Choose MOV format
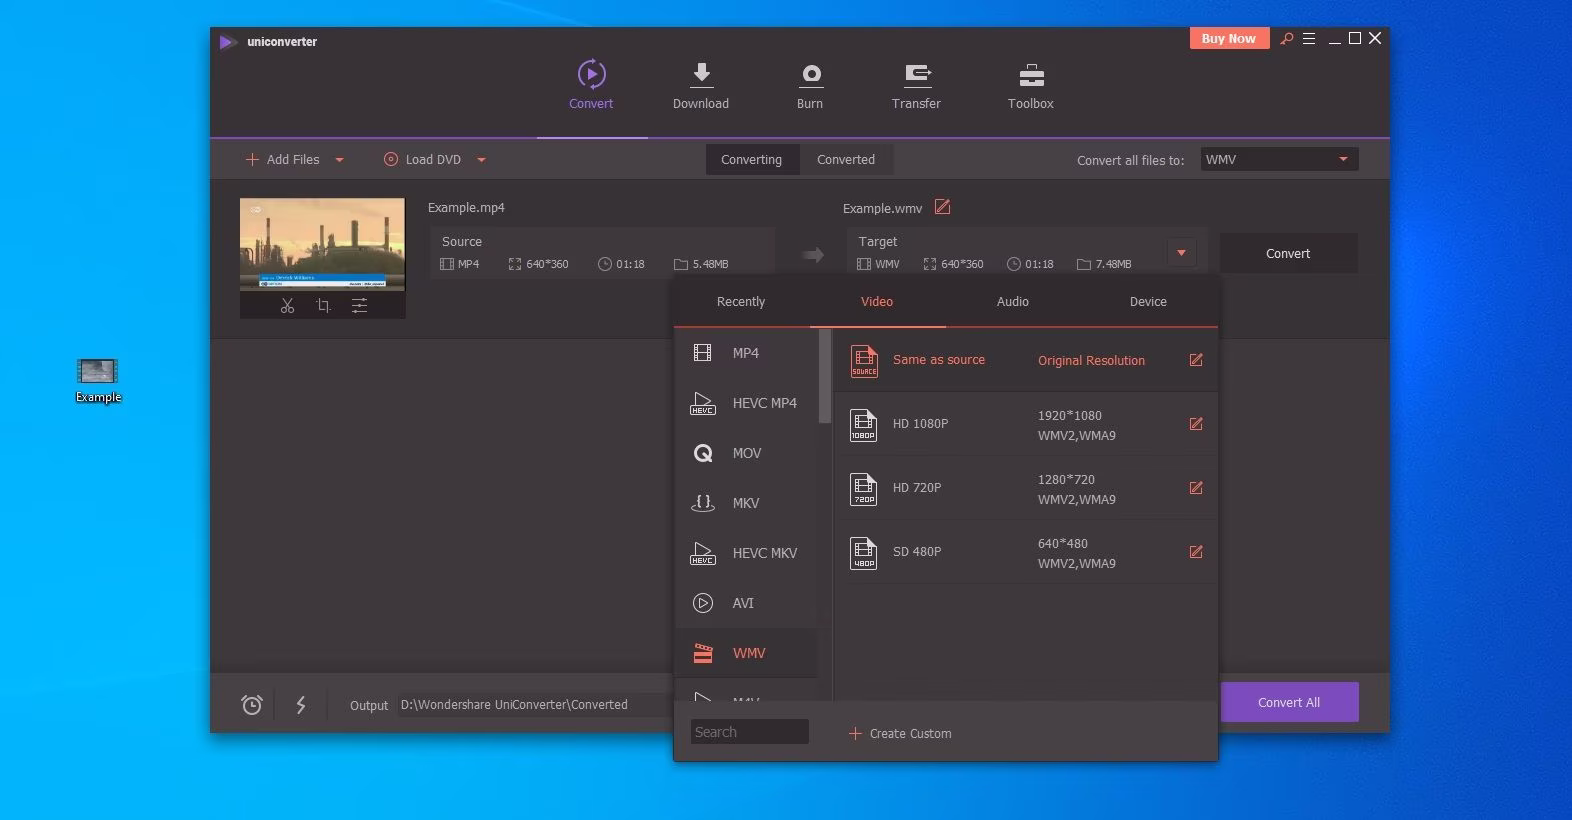 pyautogui.click(x=746, y=453)
